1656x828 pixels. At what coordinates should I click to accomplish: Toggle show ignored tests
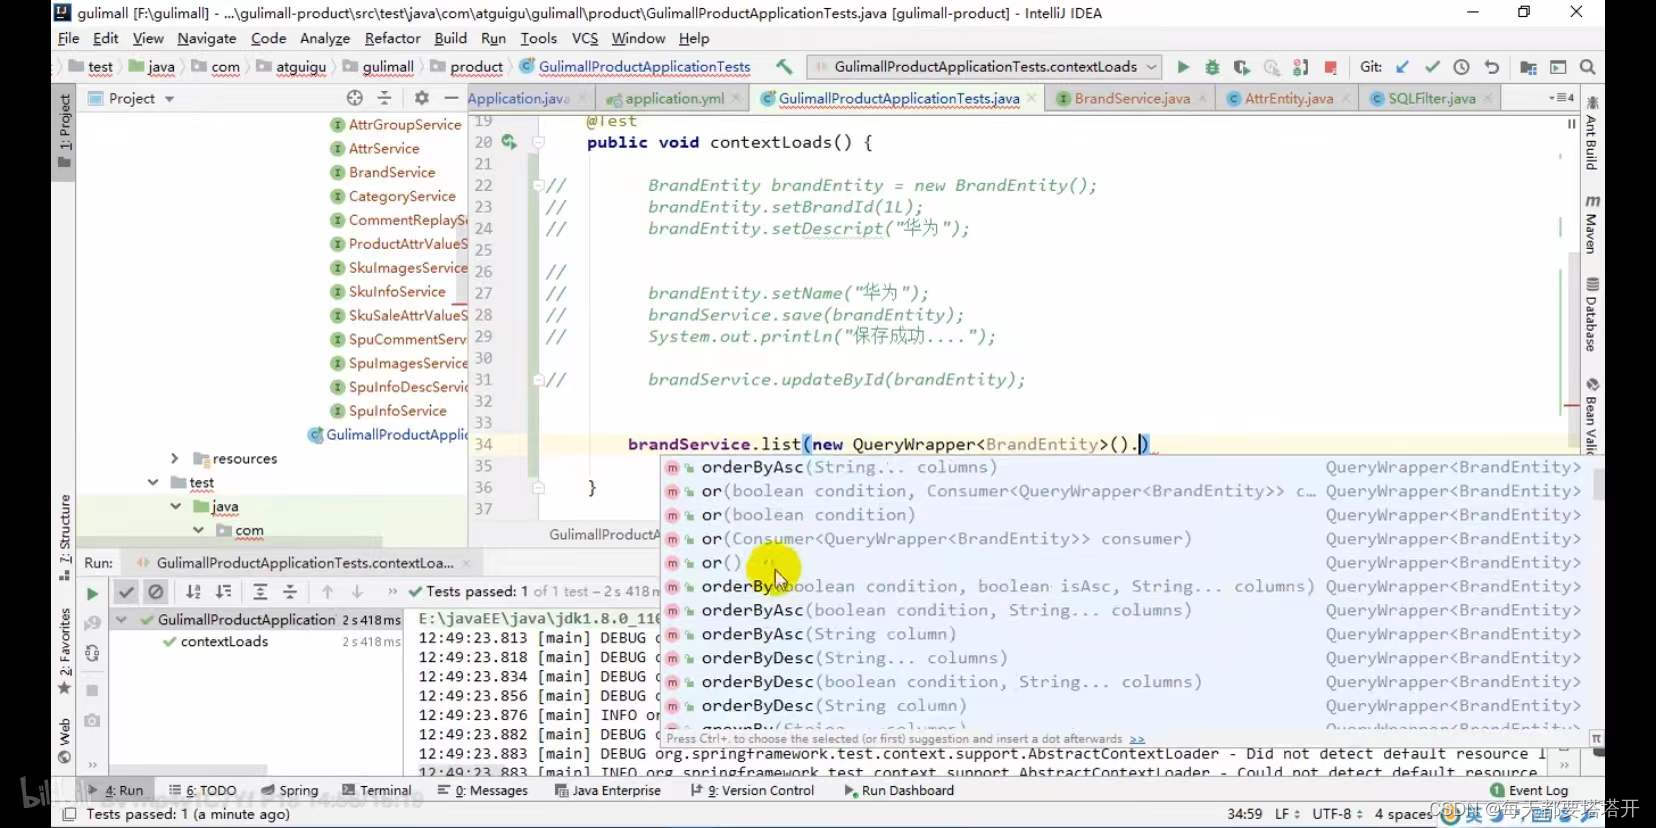point(156,592)
